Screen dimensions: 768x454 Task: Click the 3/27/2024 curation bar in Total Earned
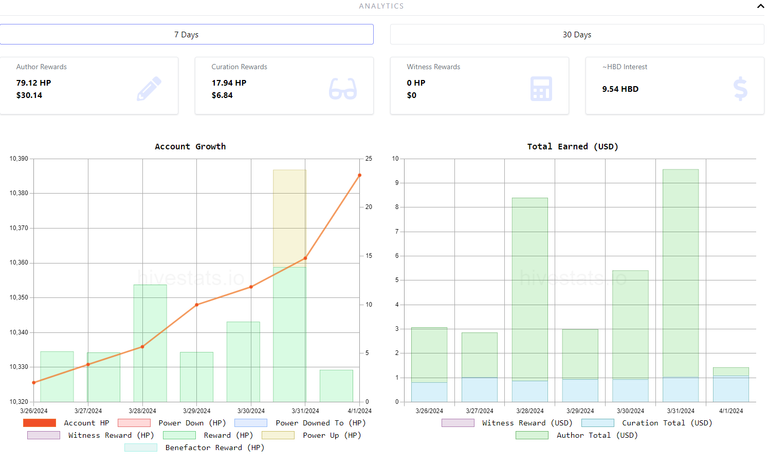pyautogui.click(x=480, y=389)
